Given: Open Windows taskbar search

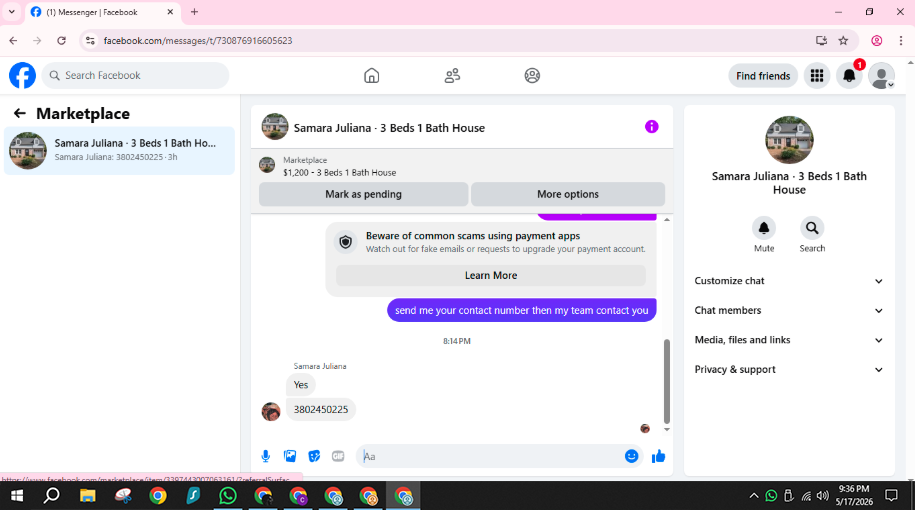Looking at the screenshot, I should pyautogui.click(x=52, y=496).
